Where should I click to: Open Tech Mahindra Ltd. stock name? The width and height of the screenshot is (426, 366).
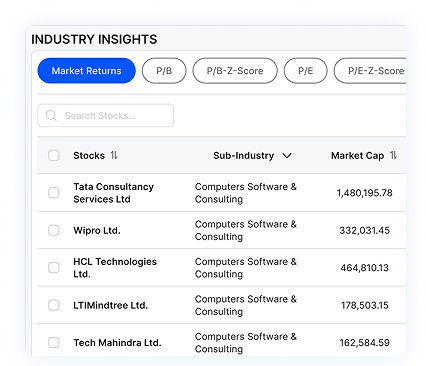tap(117, 343)
